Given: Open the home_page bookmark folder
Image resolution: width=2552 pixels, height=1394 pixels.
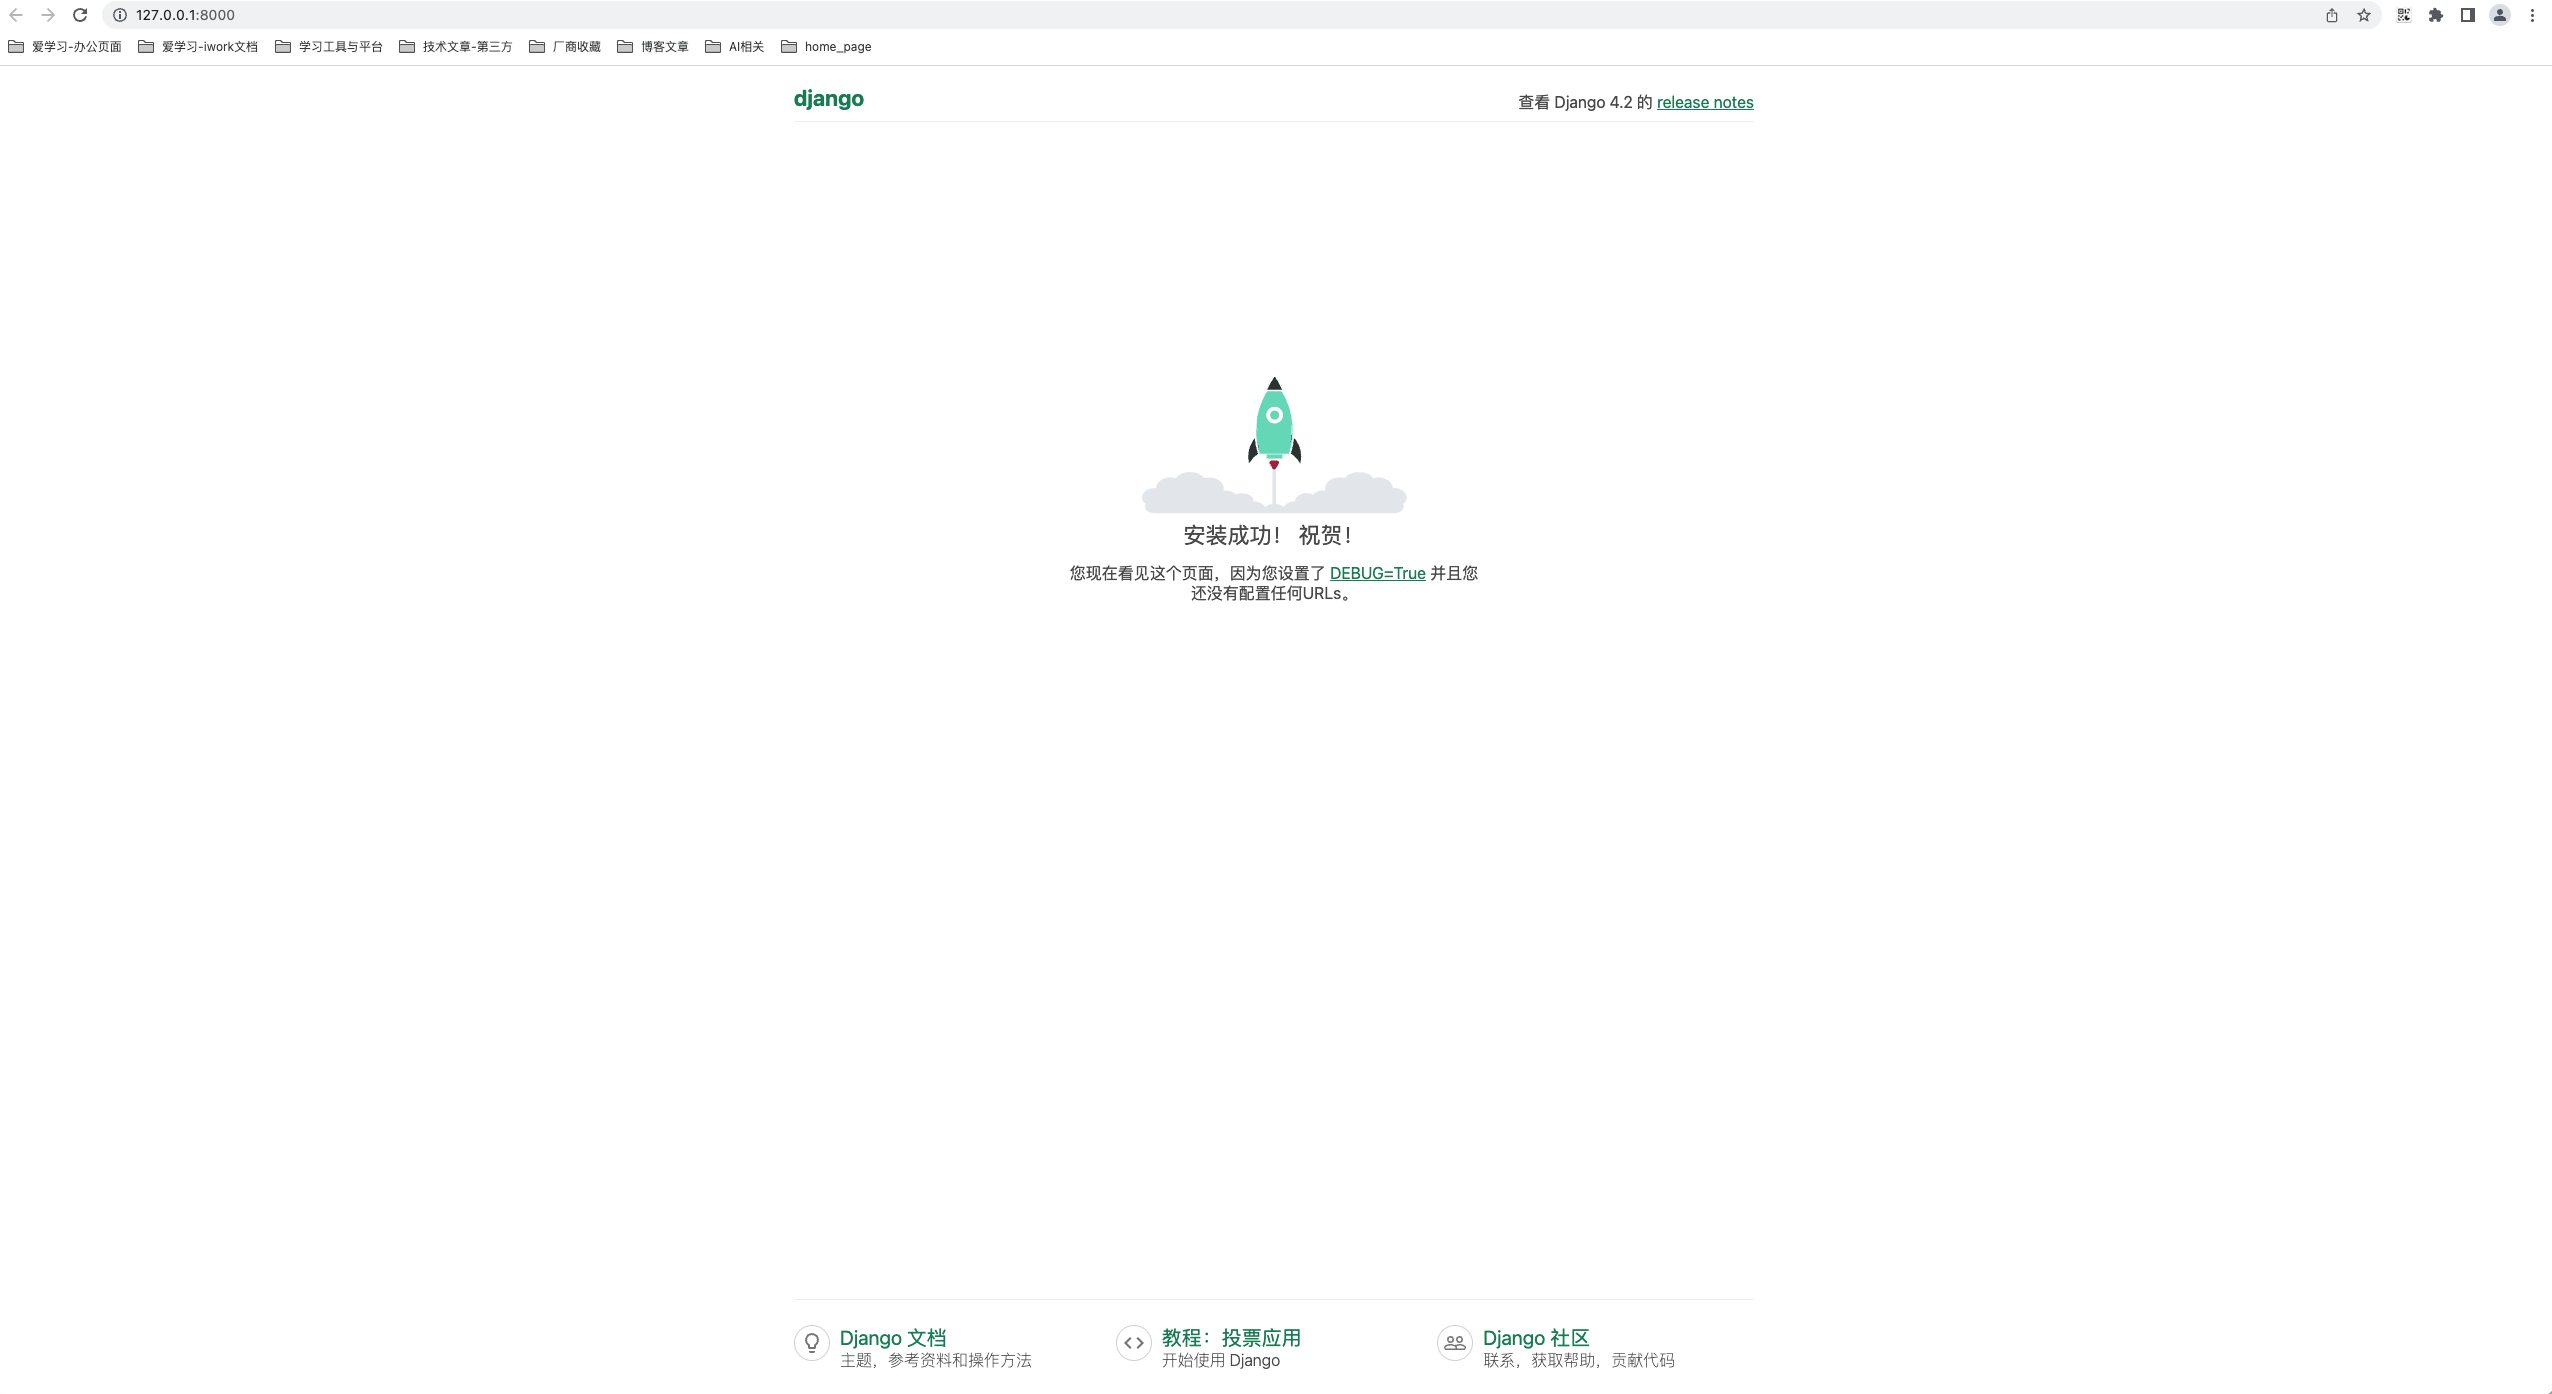Looking at the screenshot, I should (x=826, y=46).
